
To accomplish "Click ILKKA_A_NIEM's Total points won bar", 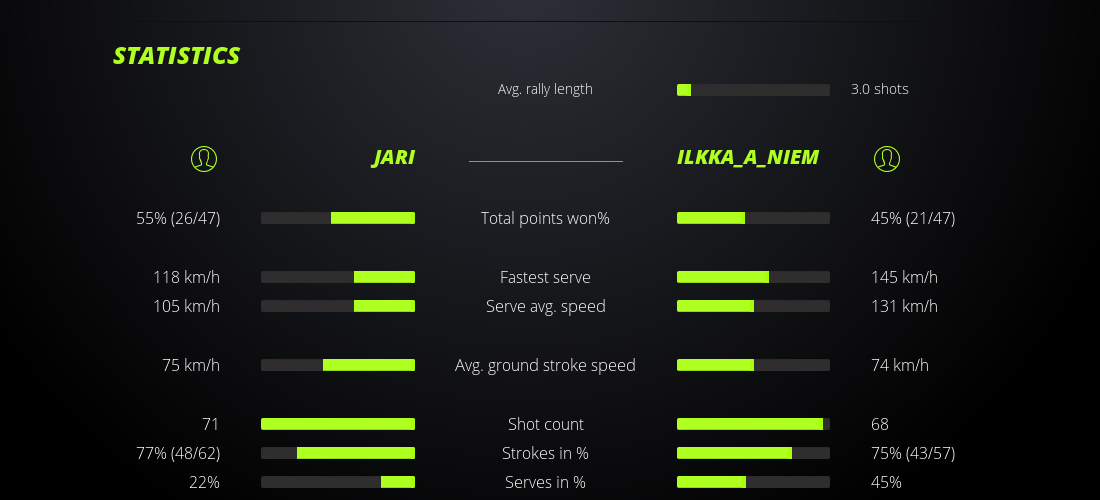I will click(753, 218).
